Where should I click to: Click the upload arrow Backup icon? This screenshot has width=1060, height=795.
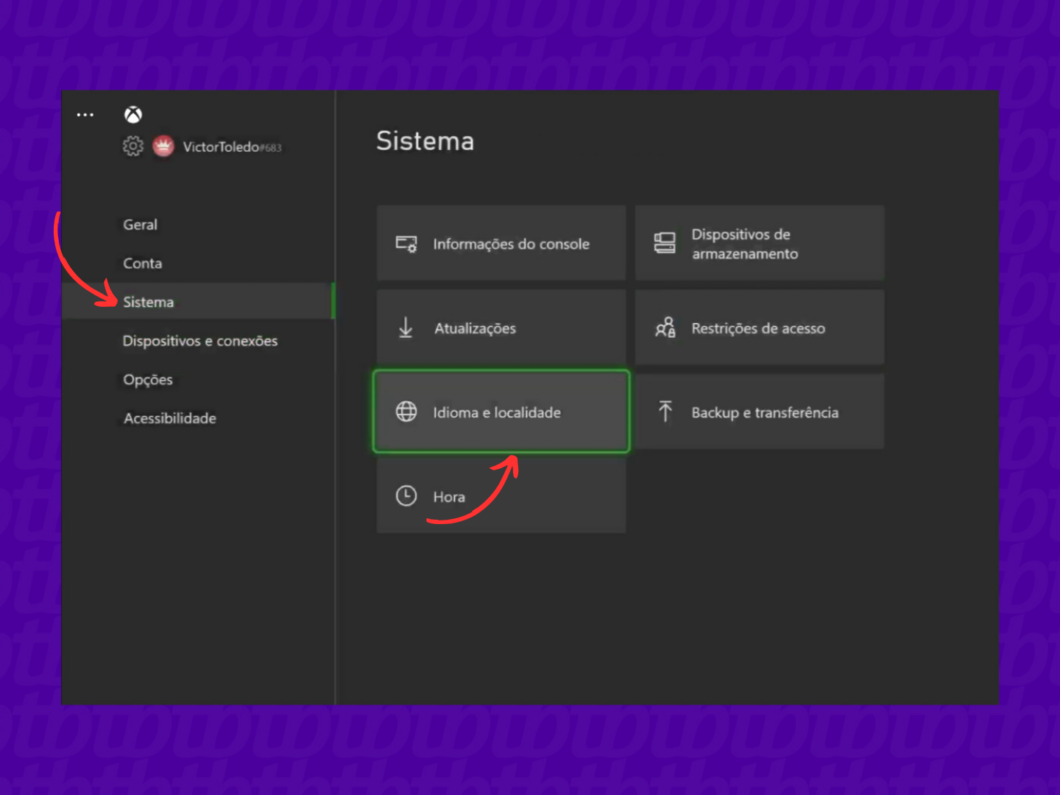tap(665, 411)
